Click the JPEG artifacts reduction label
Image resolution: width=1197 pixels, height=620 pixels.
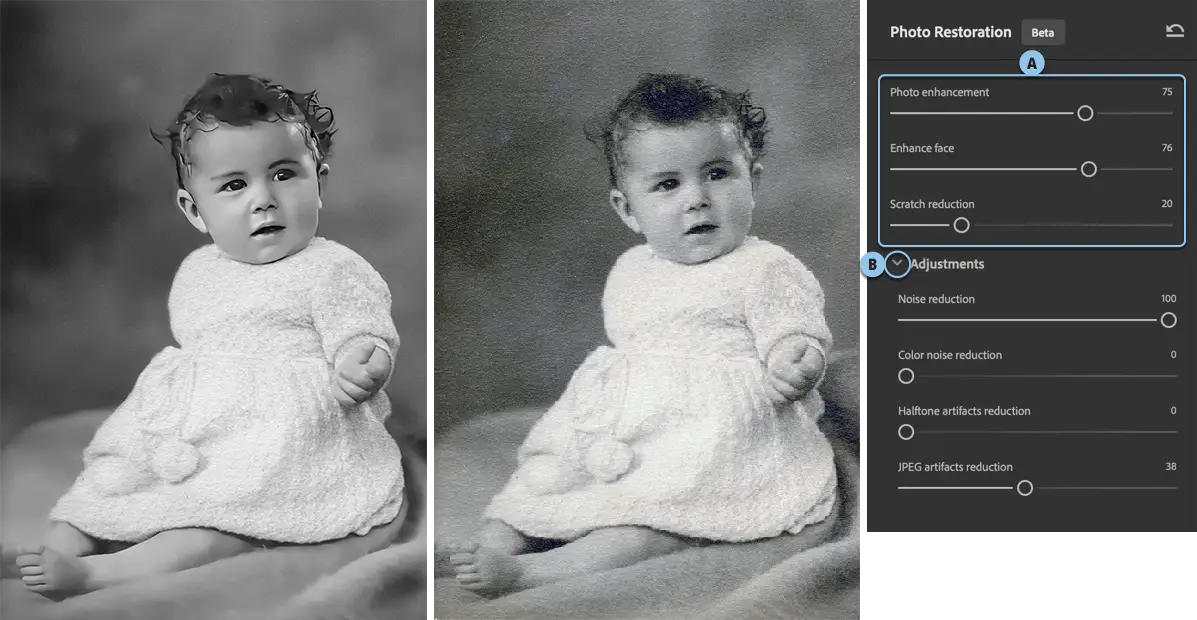[x=954, y=467]
